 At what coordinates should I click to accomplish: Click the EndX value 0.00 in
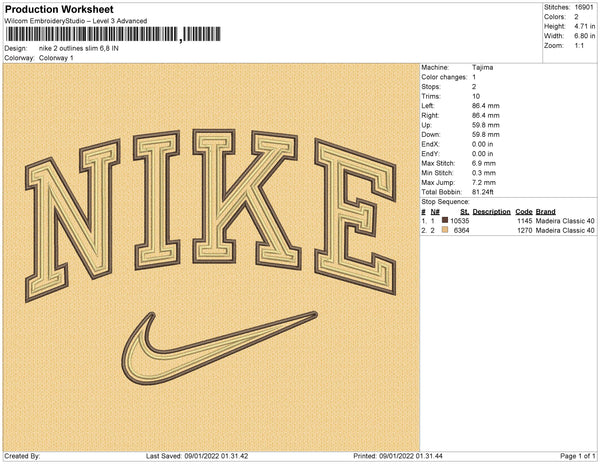coord(483,144)
